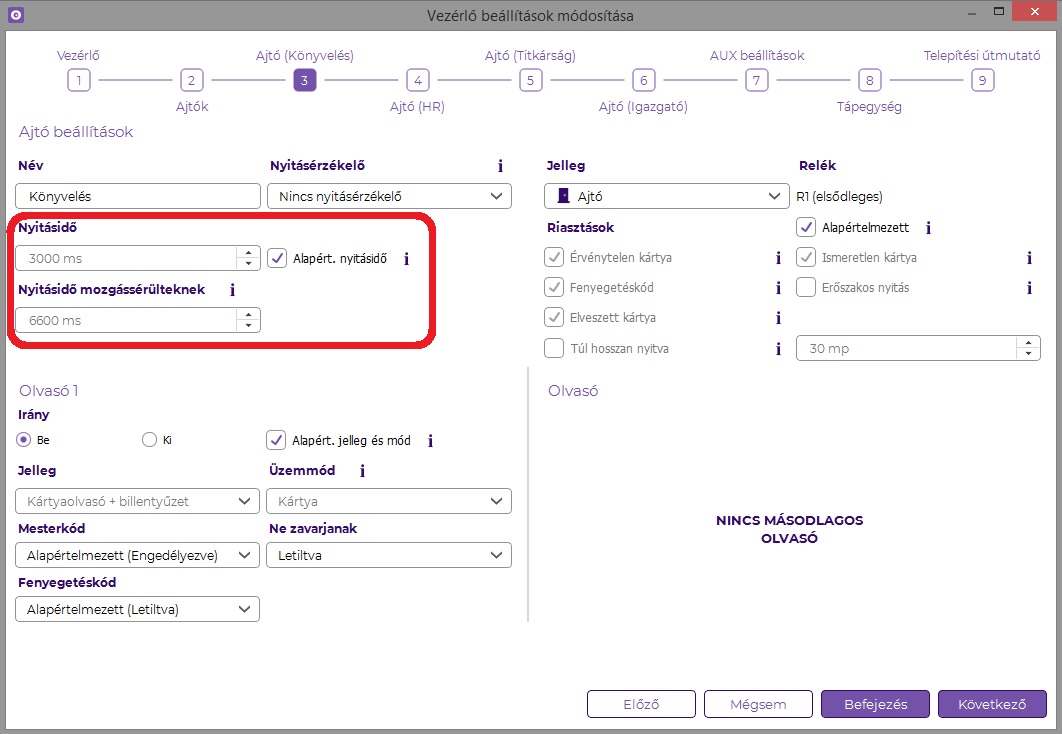
Task: Click the Név field containing Könyvelés
Action: 138,197
